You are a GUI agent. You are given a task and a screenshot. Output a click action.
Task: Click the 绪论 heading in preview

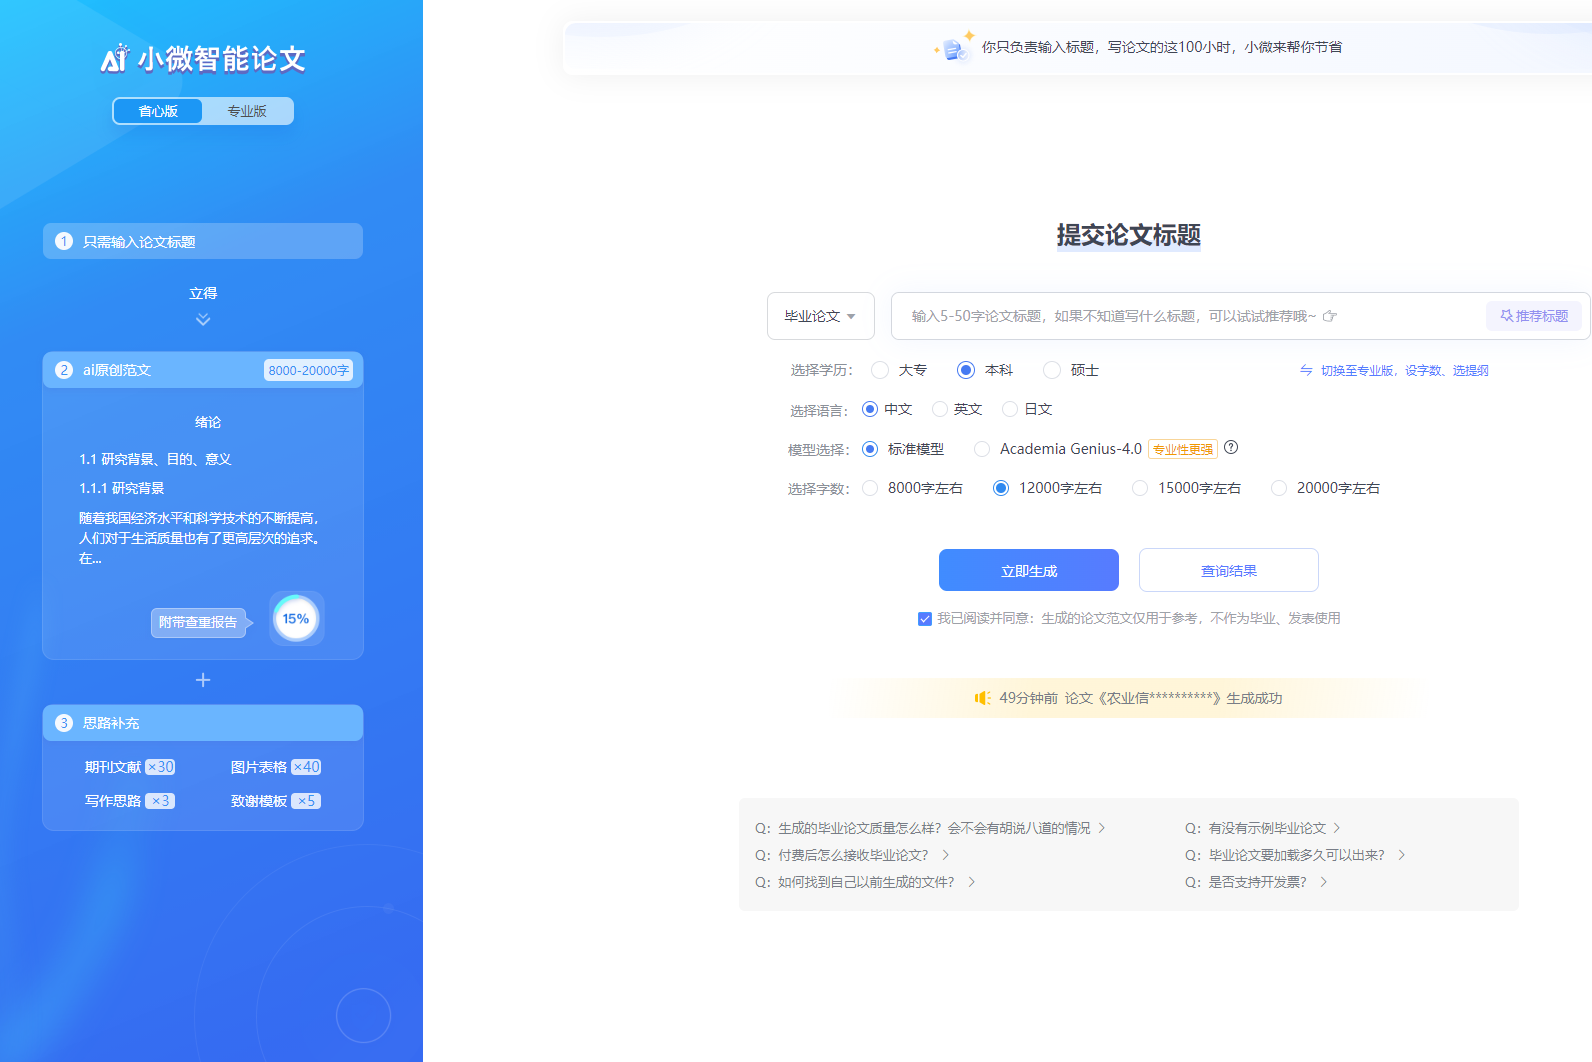pos(208,422)
